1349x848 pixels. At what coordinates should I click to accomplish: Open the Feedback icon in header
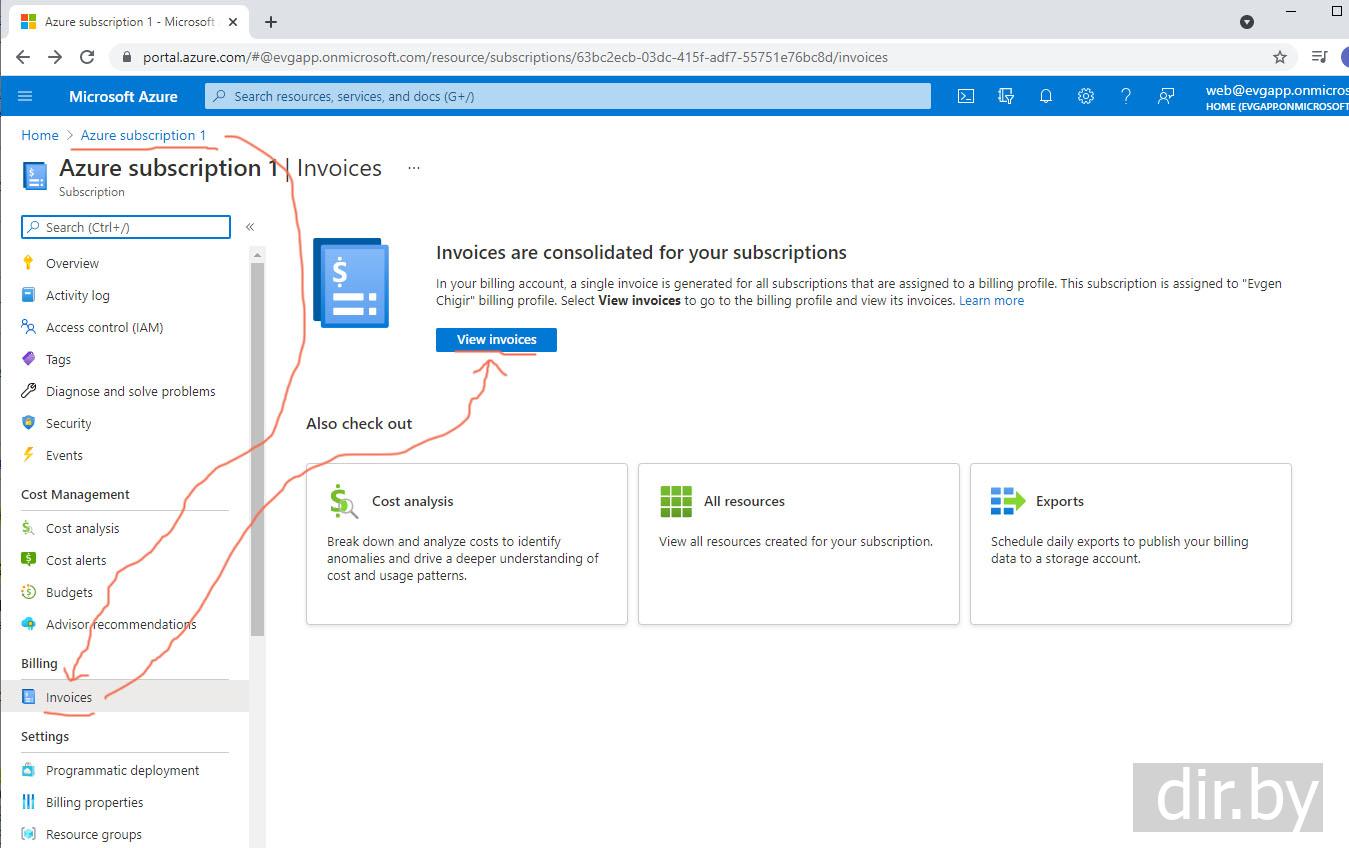(x=1166, y=96)
